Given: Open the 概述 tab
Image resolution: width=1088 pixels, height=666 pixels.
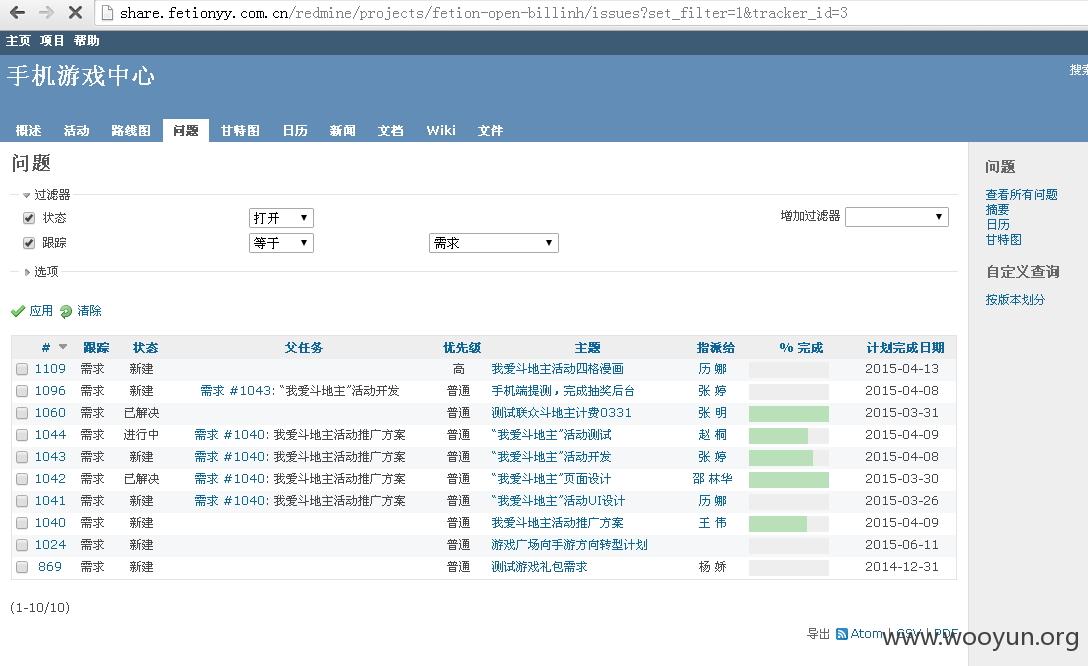Looking at the screenshot, I should [28, 130].
